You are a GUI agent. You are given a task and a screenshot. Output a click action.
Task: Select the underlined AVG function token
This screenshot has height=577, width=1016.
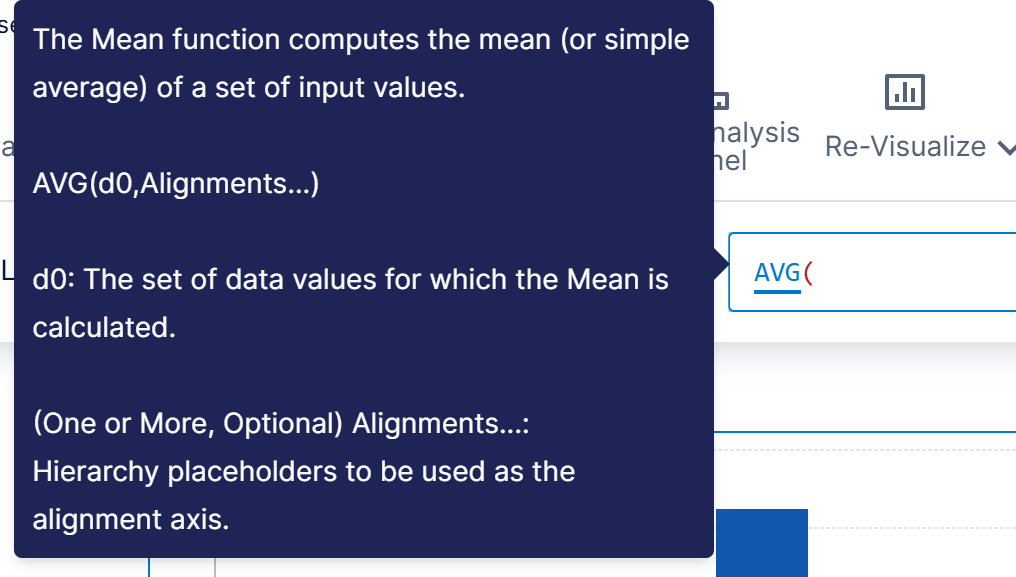click(777, 272)
